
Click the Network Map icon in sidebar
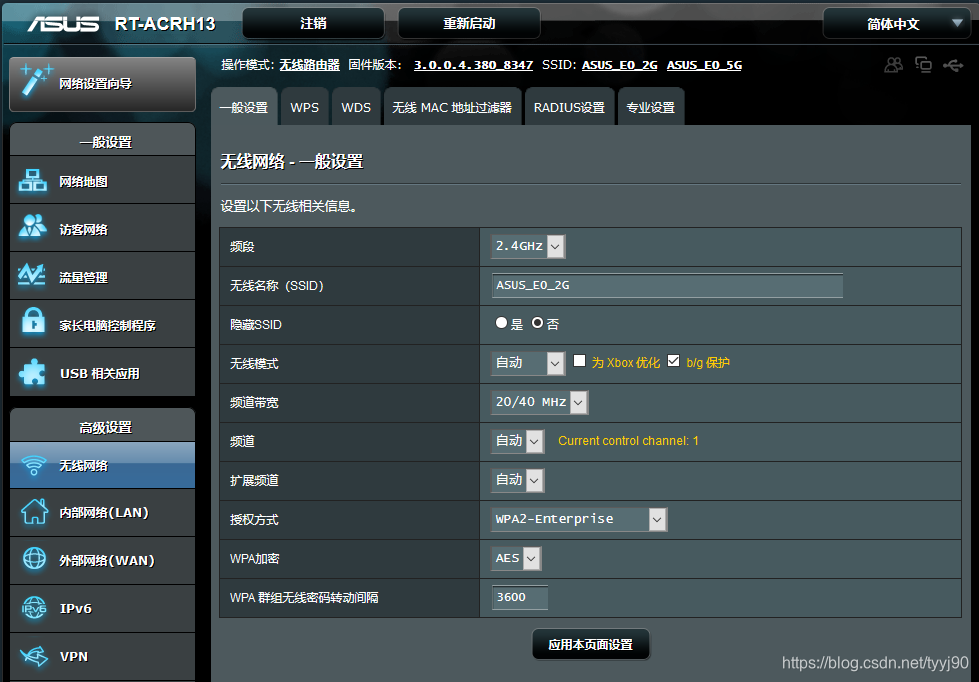(x=32, y=180)
